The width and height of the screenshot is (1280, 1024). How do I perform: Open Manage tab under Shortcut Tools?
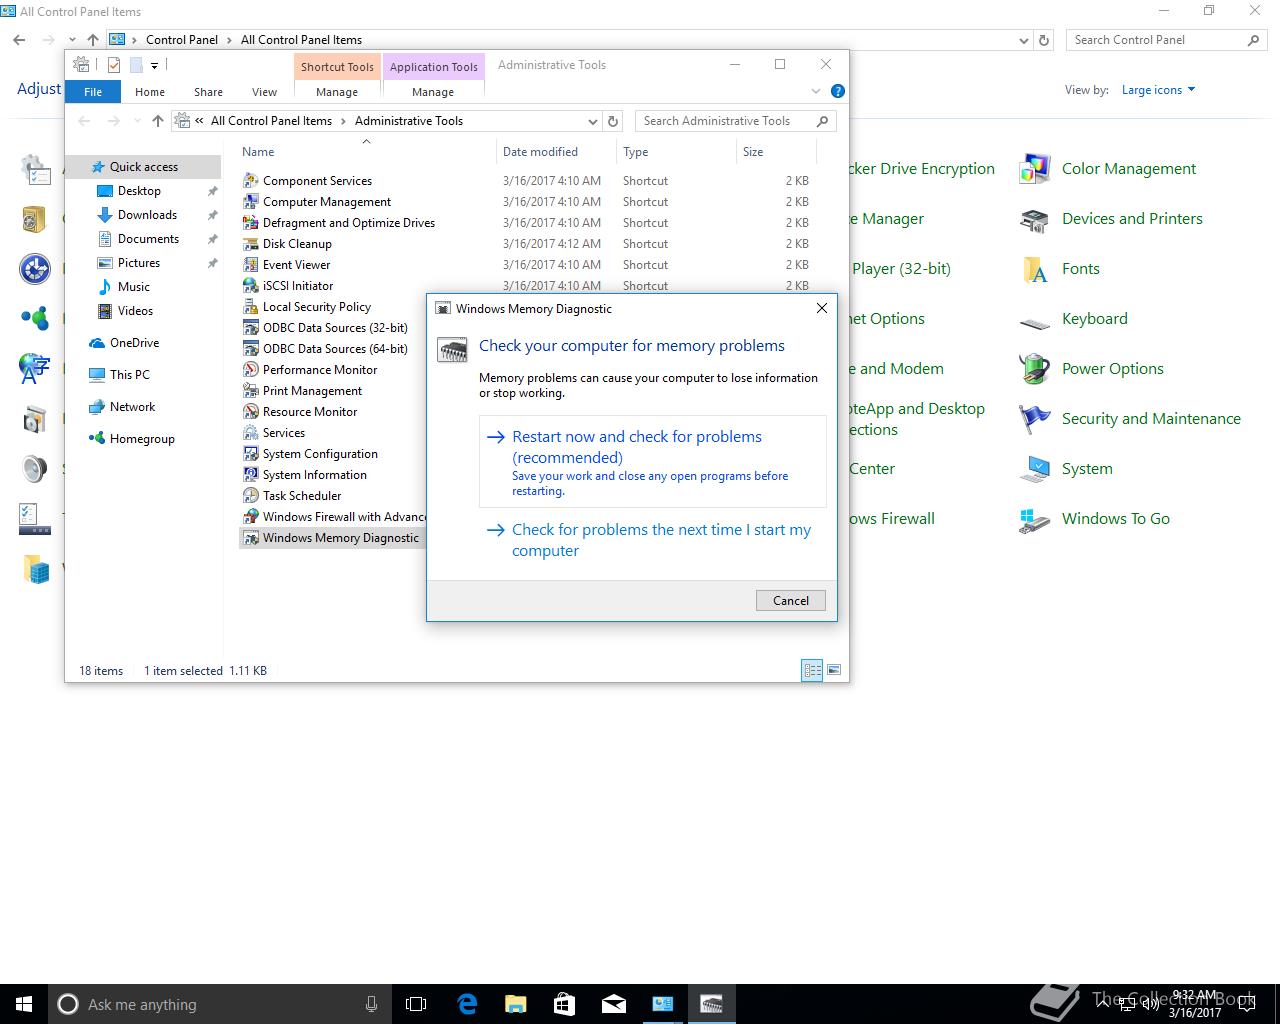click(x=337, y=92)
